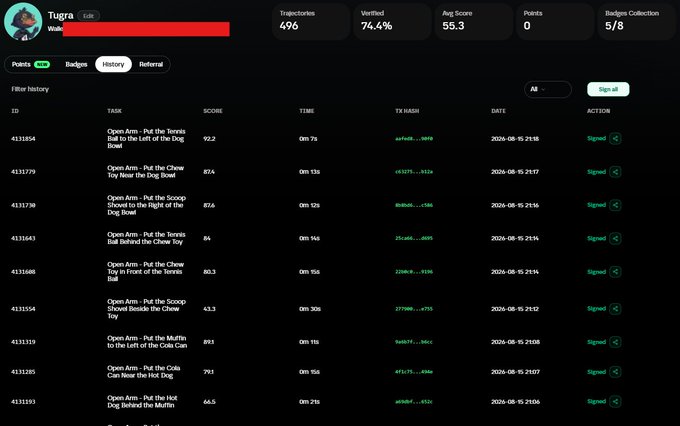The height and width of the screenshot is (426, 680).
Task: Click the Points 0 stat card
Action: (x=555, y=22)
